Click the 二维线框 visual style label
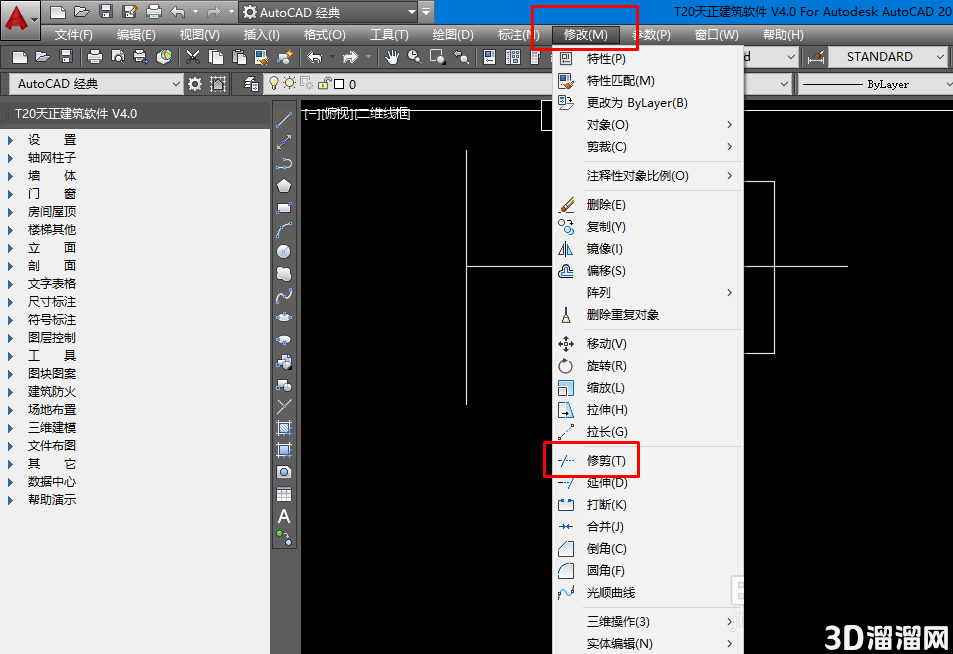Screen dimensions: 953x654 coord(383,113)
